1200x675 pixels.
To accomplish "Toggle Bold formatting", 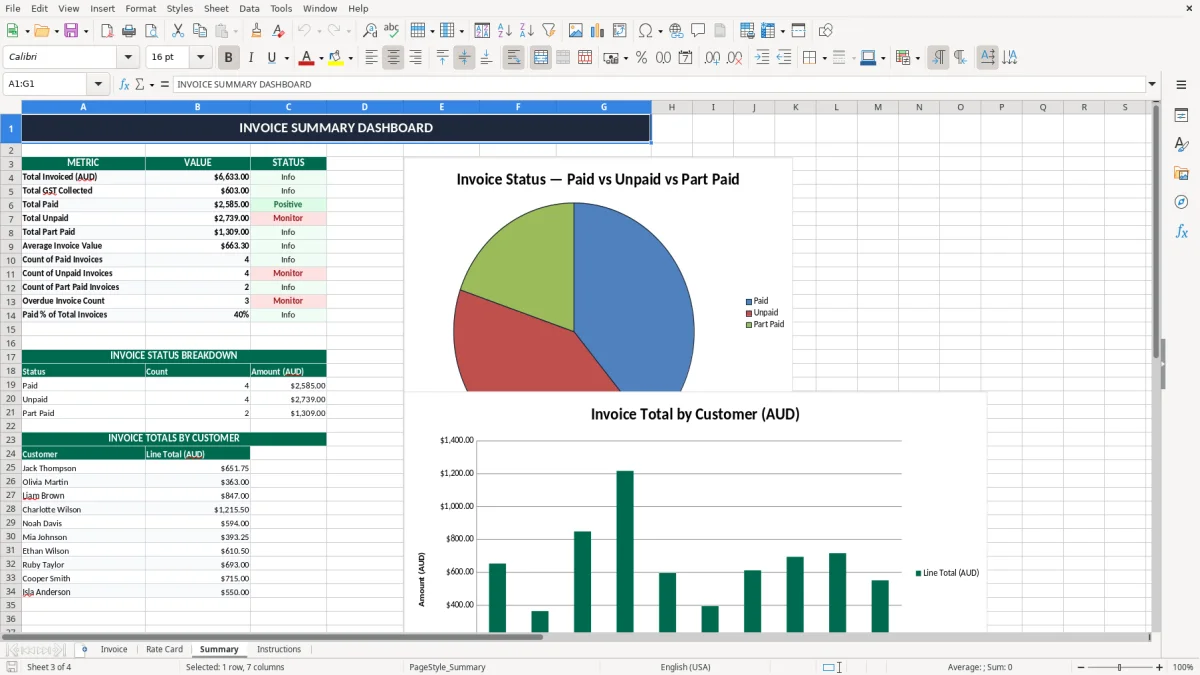I will point(229,58).
